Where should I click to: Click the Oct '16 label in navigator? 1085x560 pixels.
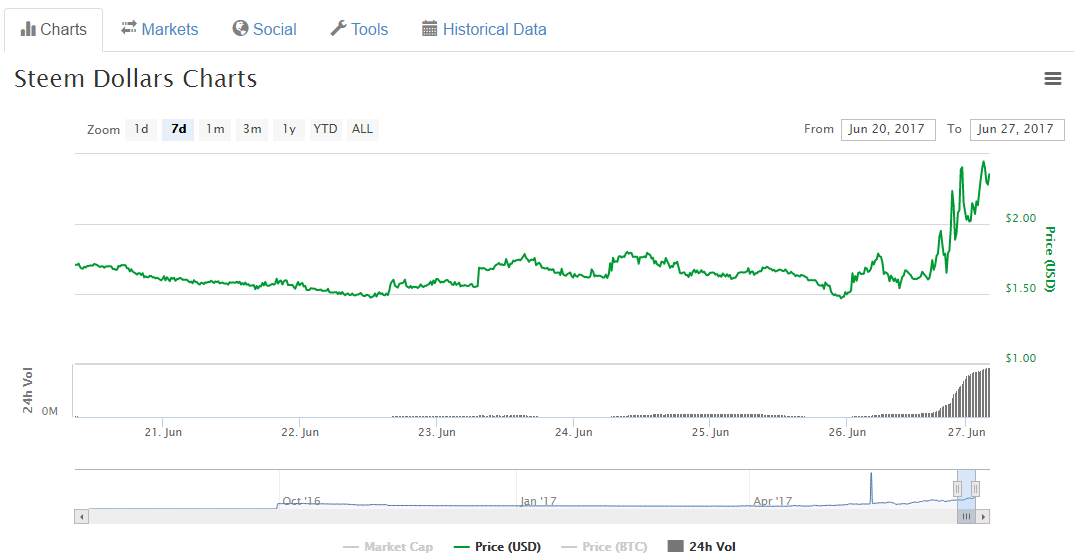coord(302,501)
